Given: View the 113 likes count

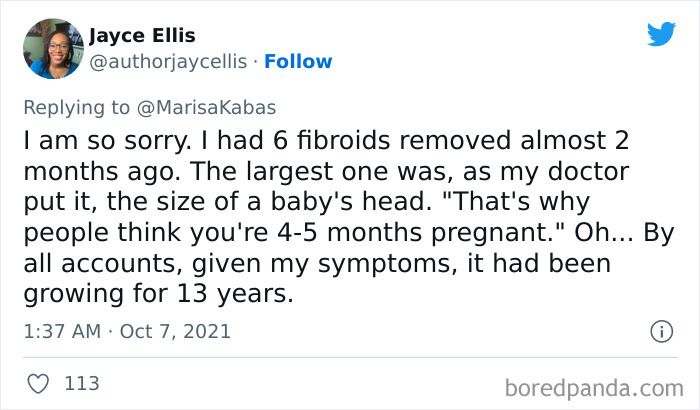Looking at the screenshot, I should (80, 383).
